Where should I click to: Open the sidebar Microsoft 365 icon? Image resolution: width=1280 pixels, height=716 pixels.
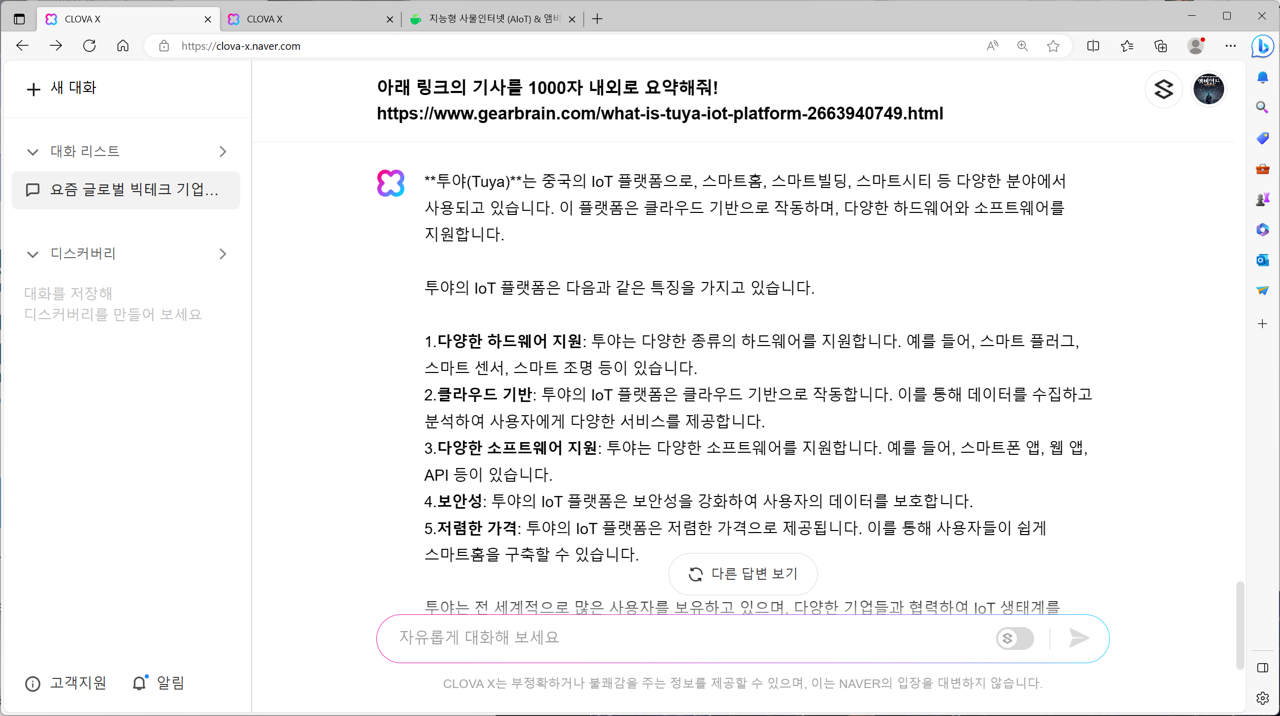pos(1263,230)
